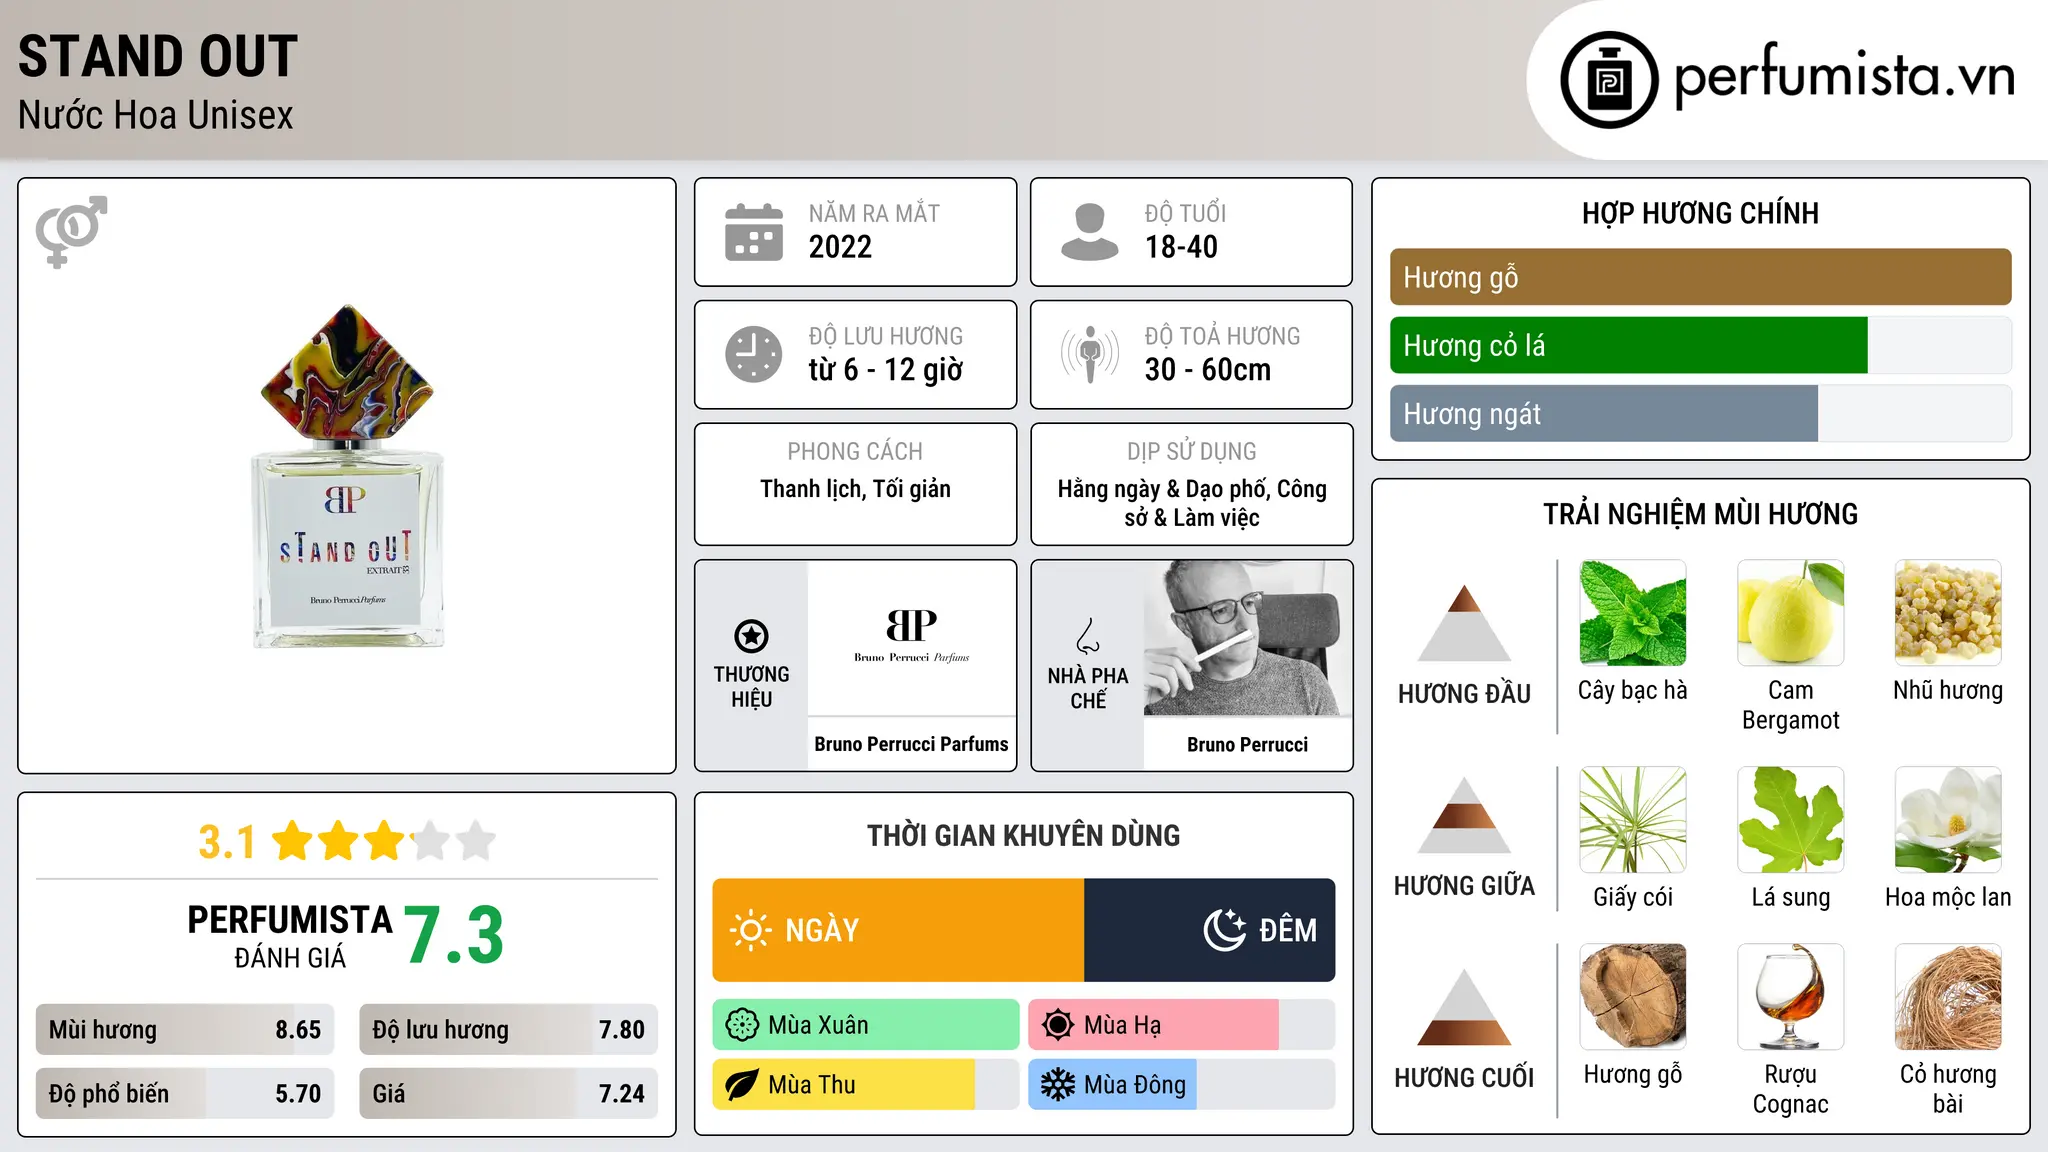2048x1152 pixels.
Task: Click the Mùa Thu season bar
Action: pyautogui.click(x=866, y=1085)
